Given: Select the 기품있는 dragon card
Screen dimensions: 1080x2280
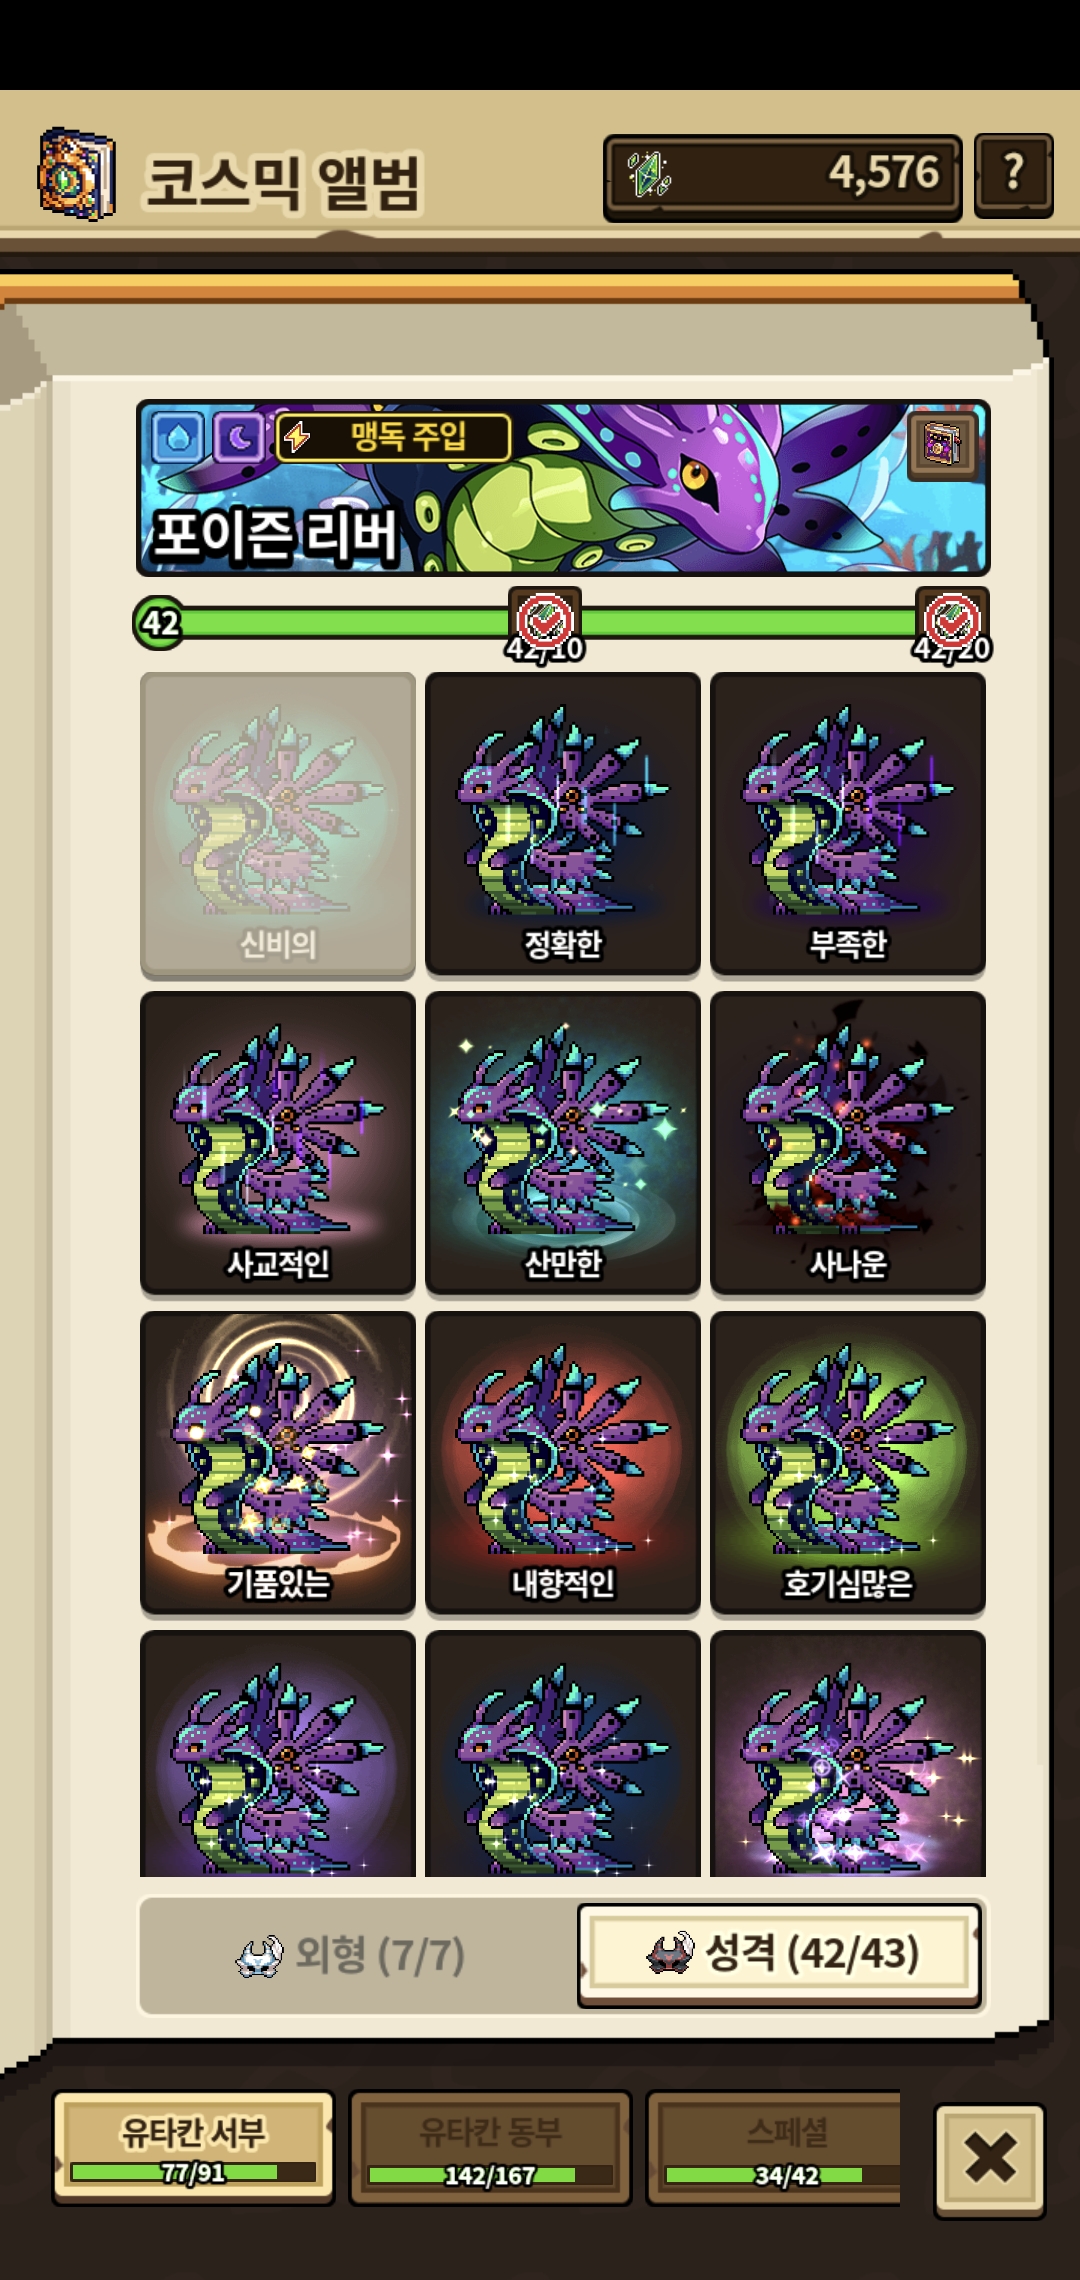Looking at the screenshot, I should (278, 1462).
